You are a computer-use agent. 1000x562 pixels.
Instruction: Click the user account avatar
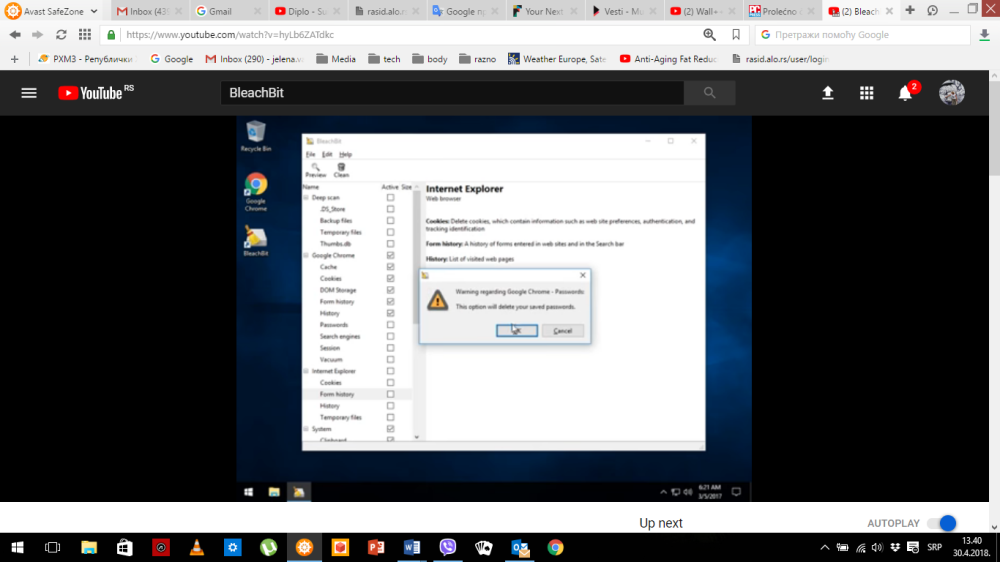point(951,93)
